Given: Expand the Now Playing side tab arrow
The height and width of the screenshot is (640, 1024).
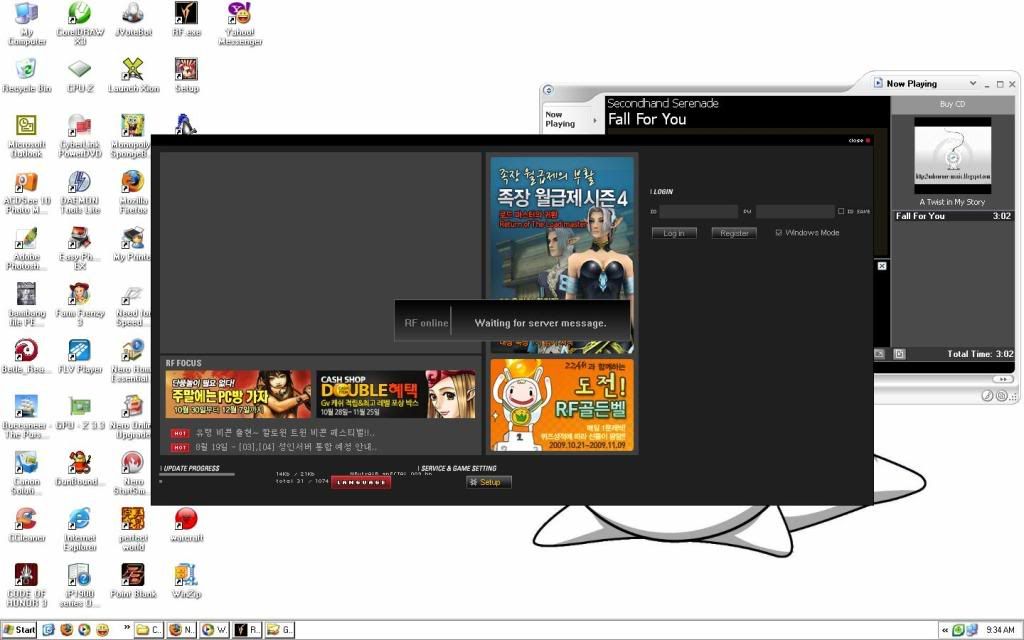Looking at the screenshot, I should coord(594,120).
